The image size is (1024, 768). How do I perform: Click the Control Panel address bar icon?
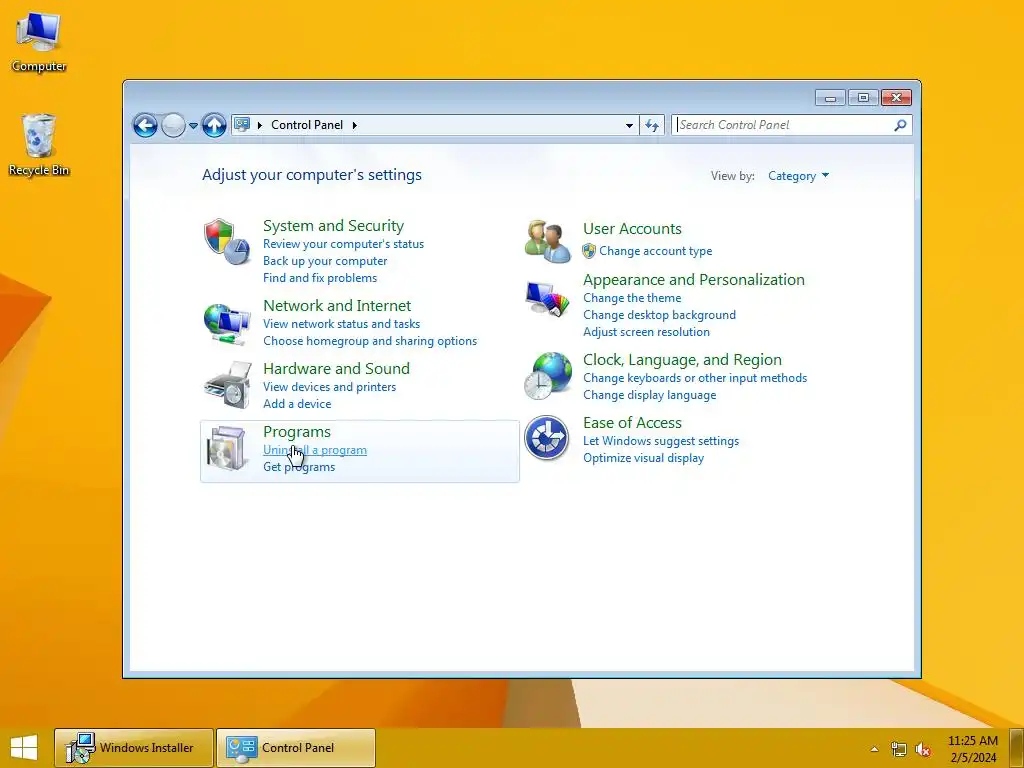(242, 124)
